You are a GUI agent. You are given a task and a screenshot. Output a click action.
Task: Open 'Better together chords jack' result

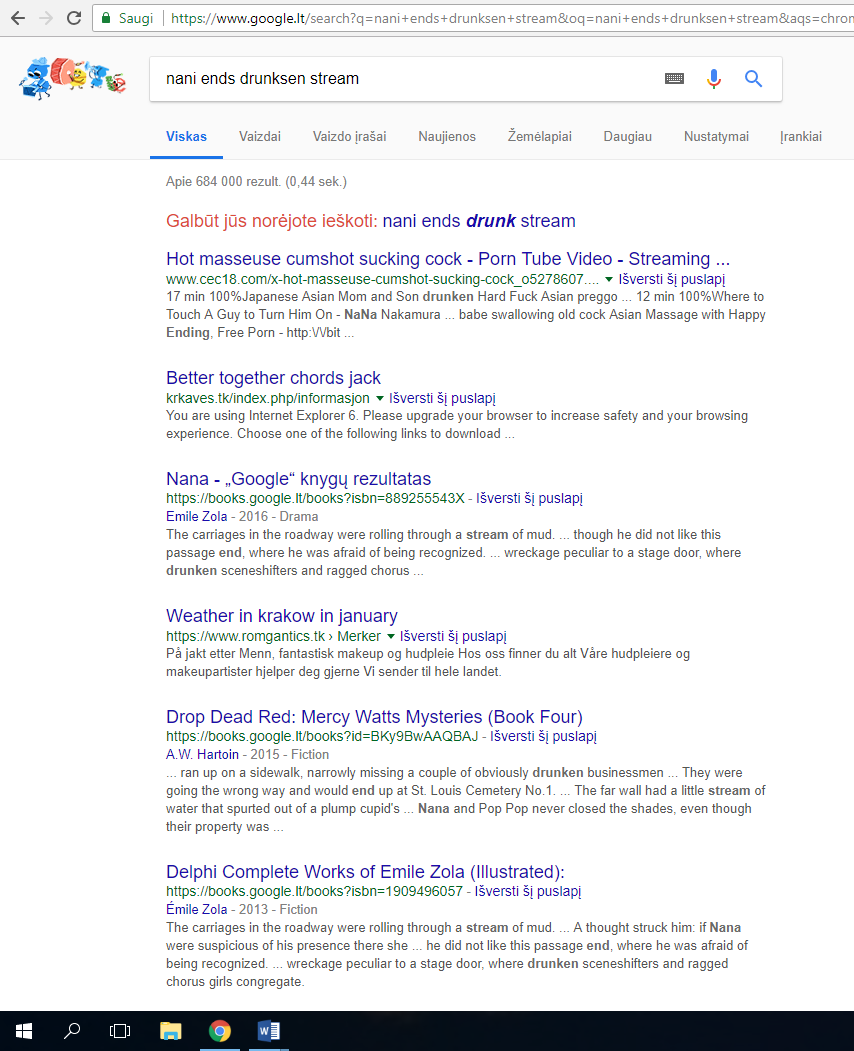(273, 377)
